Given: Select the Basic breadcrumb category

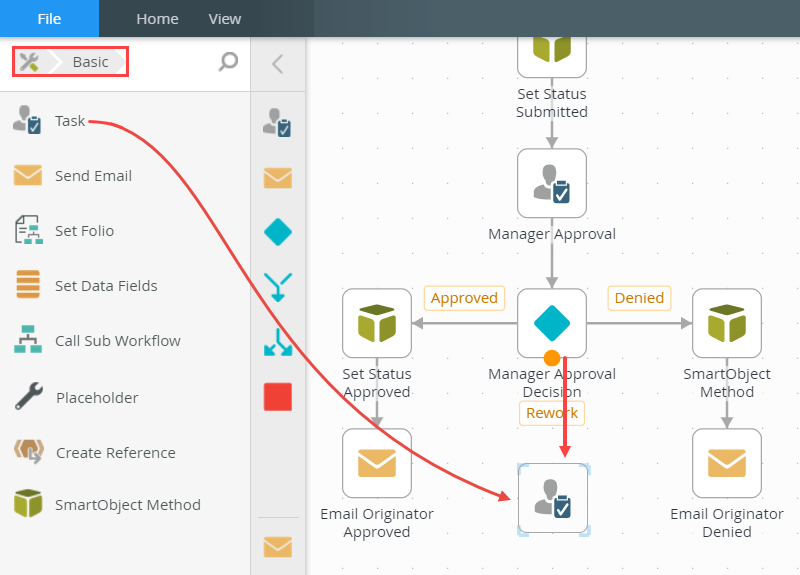Looking at the screenshot, I should coord(90,62).
